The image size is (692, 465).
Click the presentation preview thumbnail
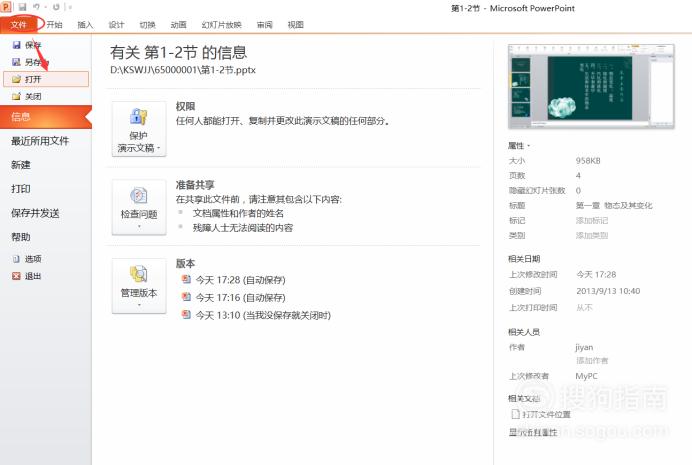591,87
